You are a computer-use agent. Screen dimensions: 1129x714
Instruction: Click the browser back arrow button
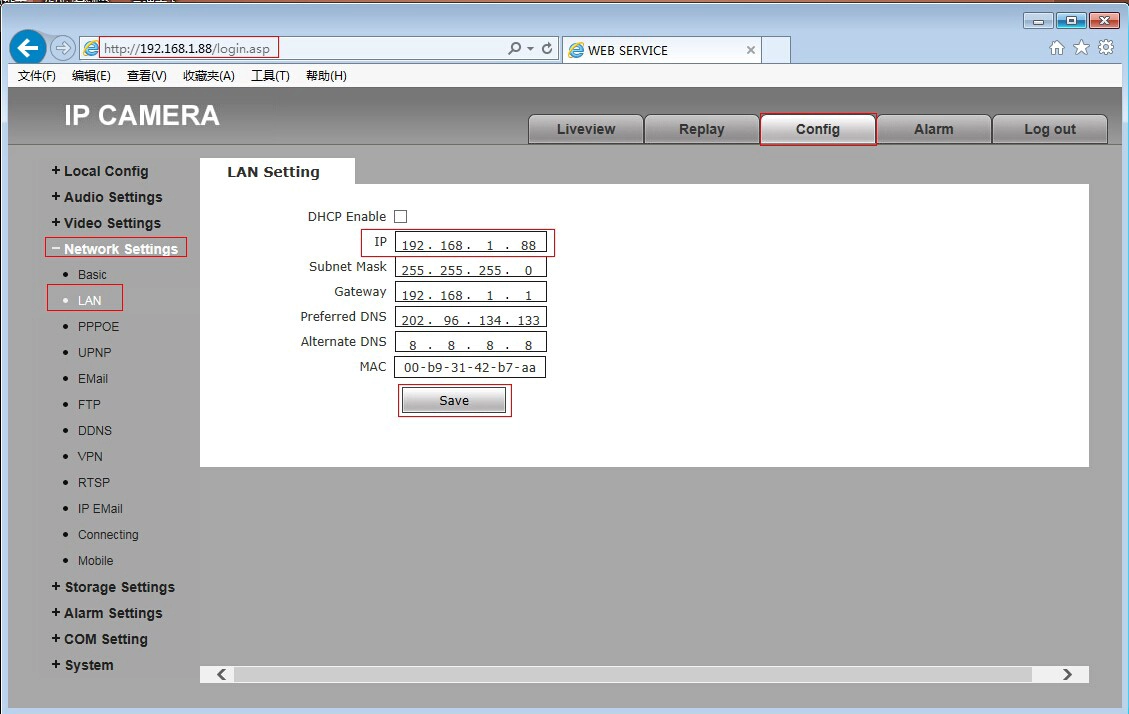pyautogui.click(x=27, y=48)
